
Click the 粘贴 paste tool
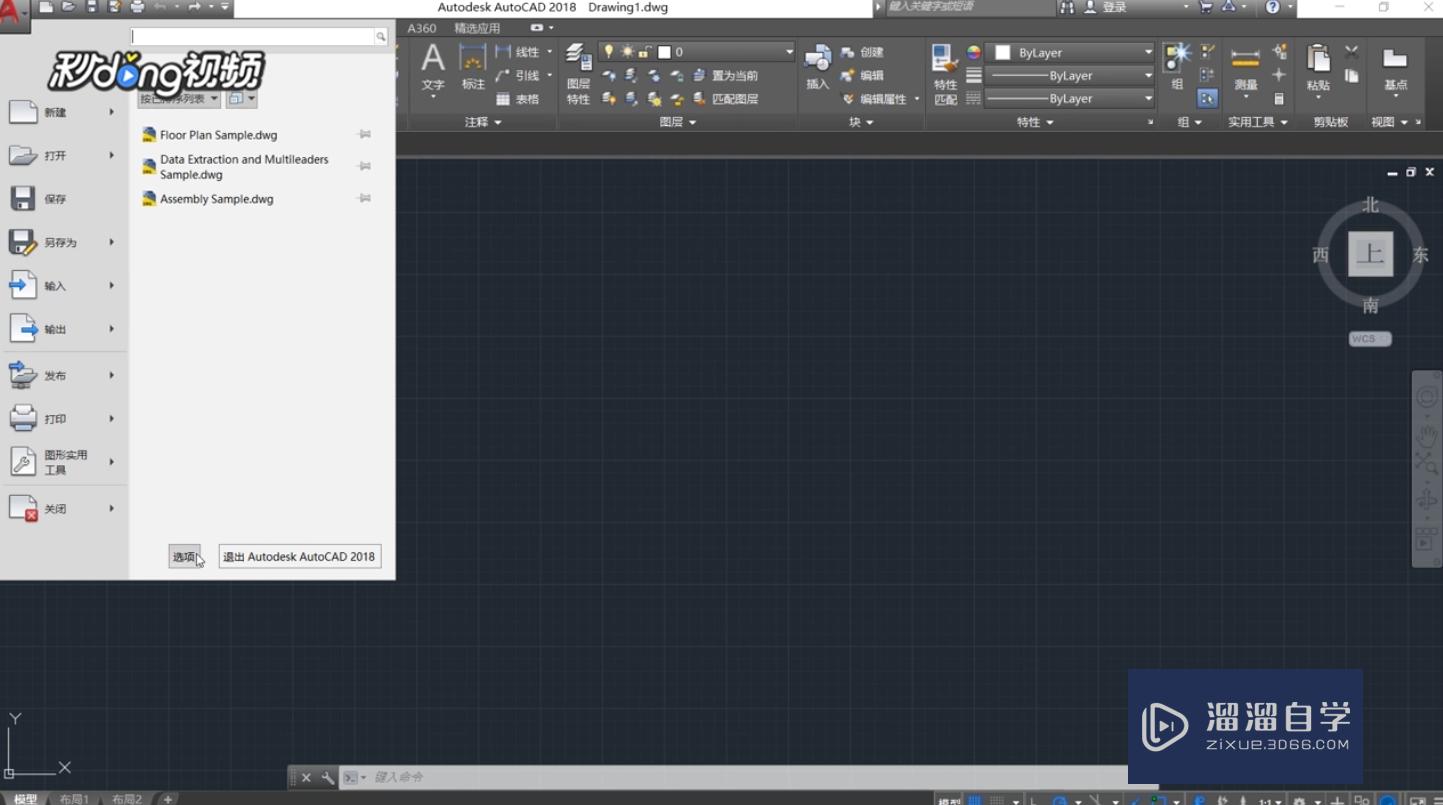1318,68
